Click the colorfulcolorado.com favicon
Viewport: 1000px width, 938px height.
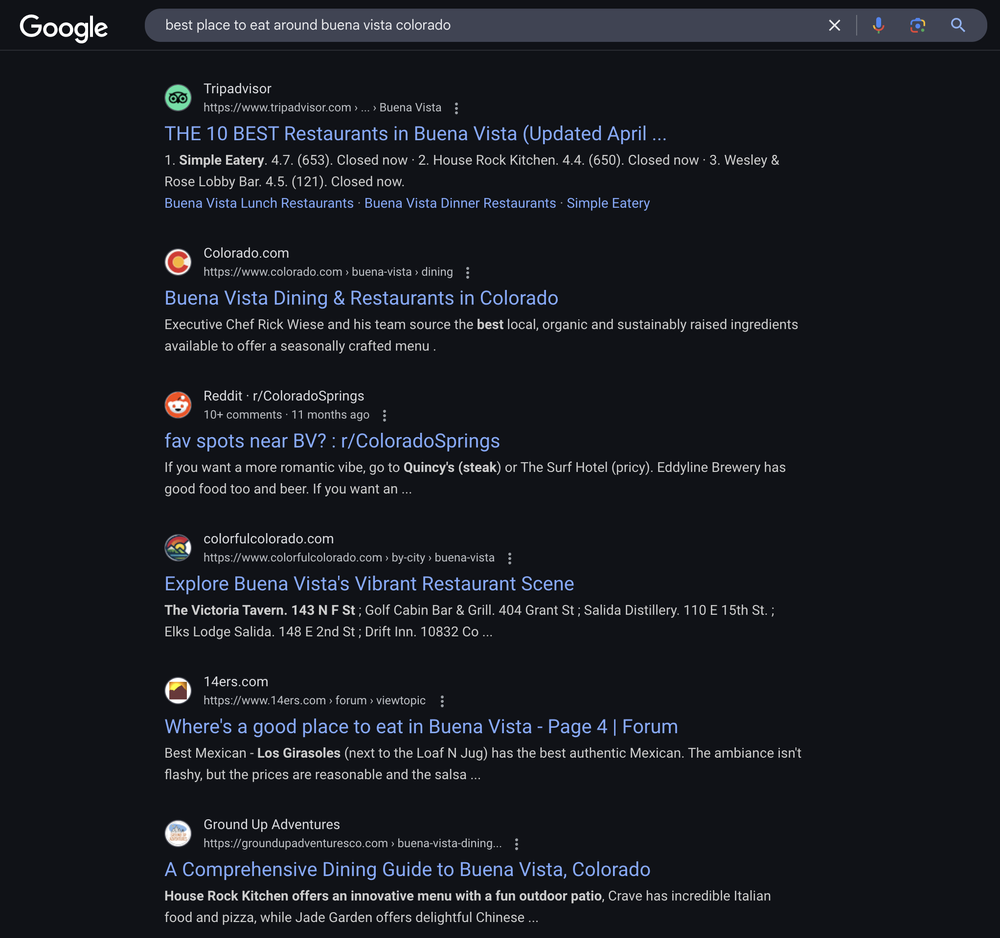point(178,548)
